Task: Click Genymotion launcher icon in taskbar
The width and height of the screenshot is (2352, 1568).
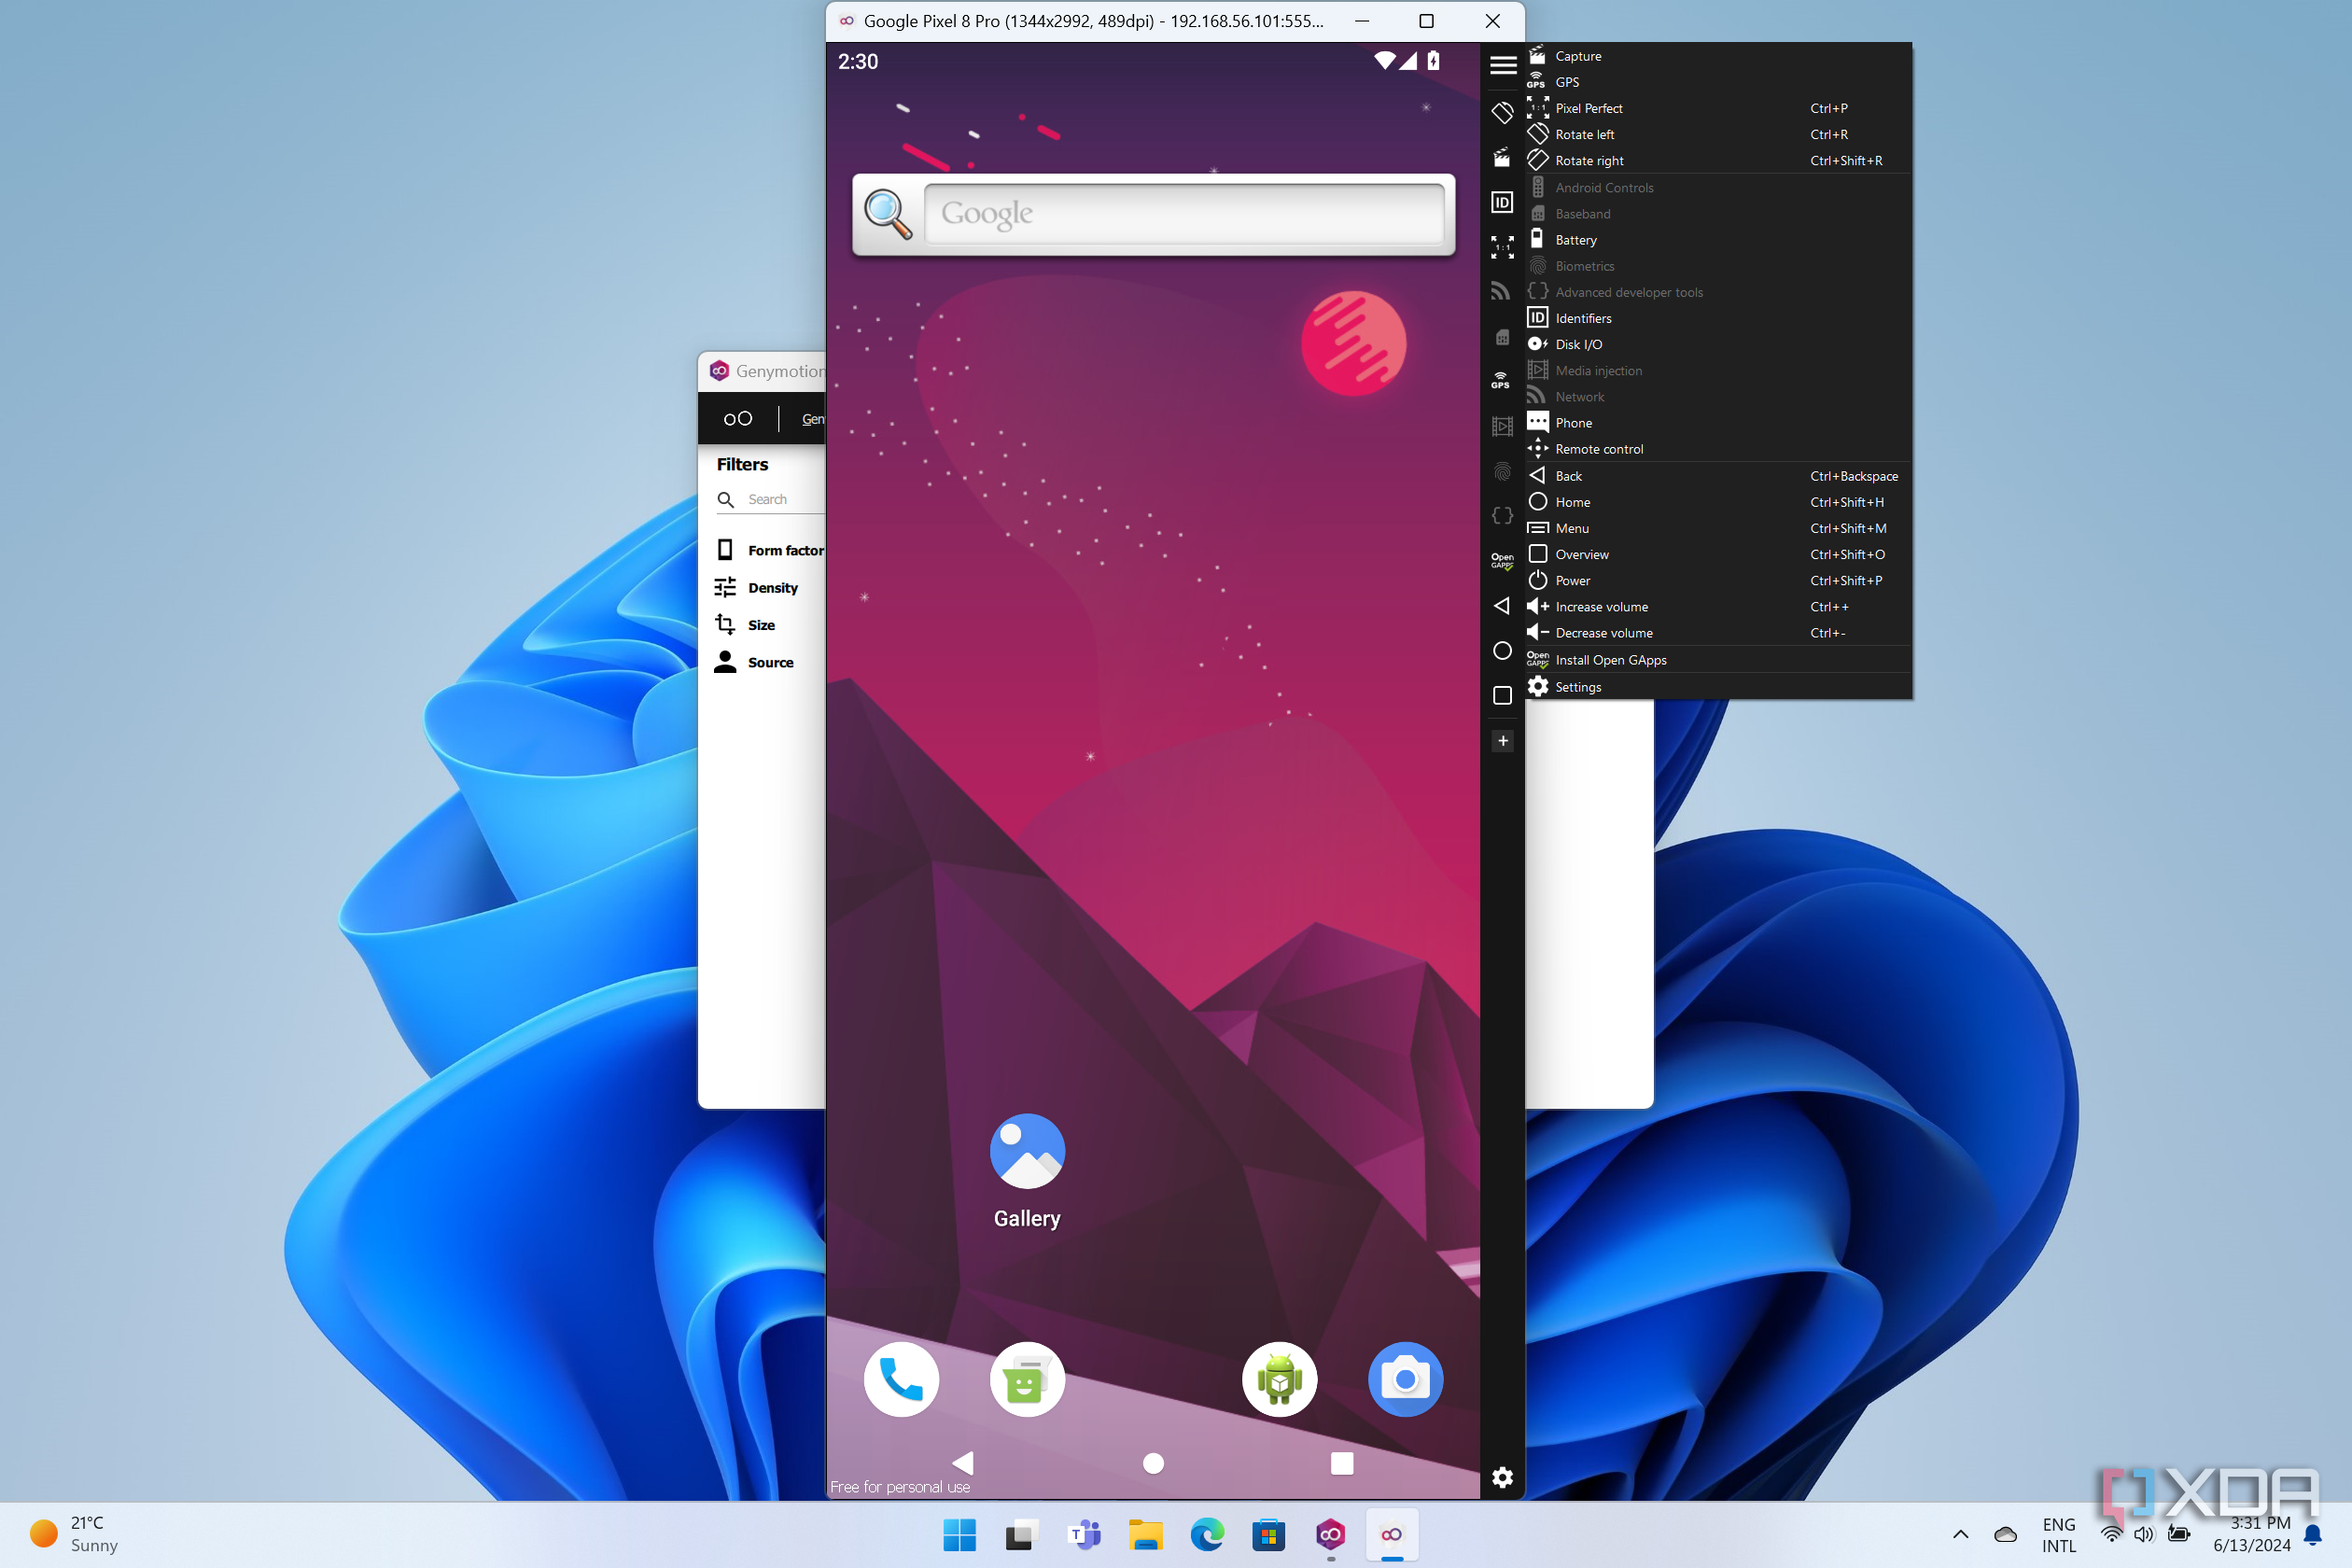Action: click(1330, 1534)
